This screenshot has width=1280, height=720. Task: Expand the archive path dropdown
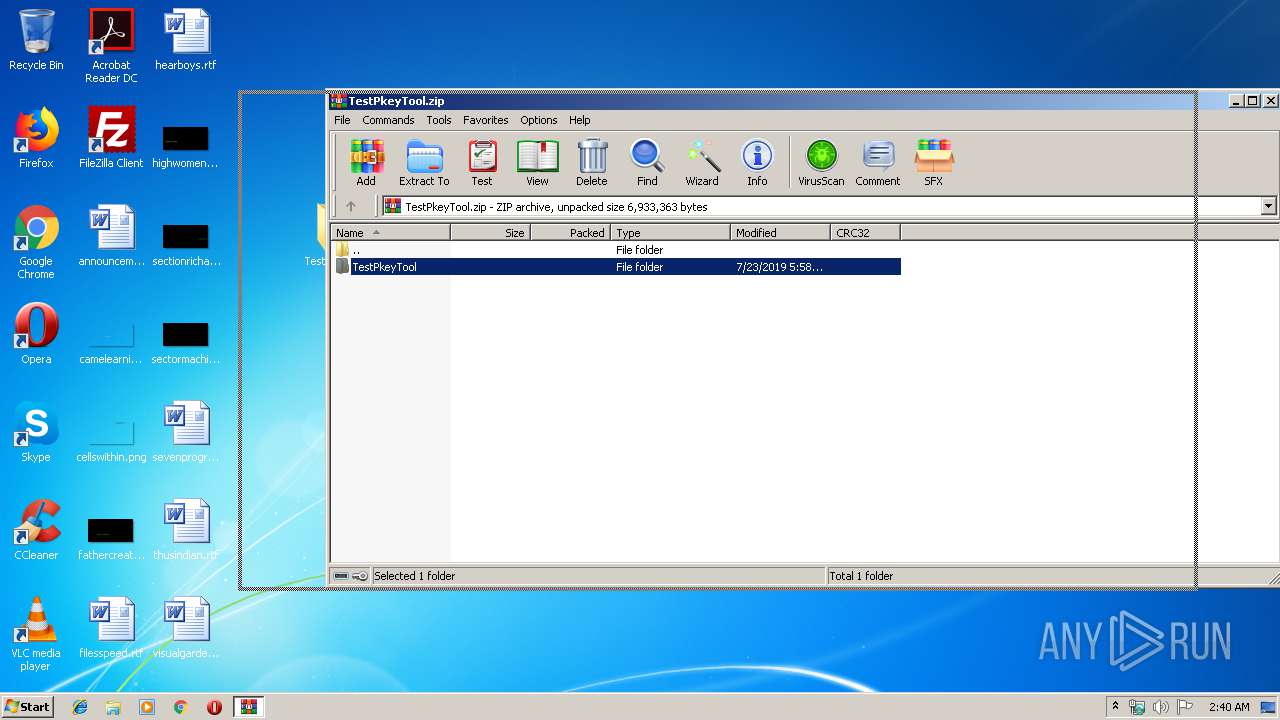pos(1269,207)
